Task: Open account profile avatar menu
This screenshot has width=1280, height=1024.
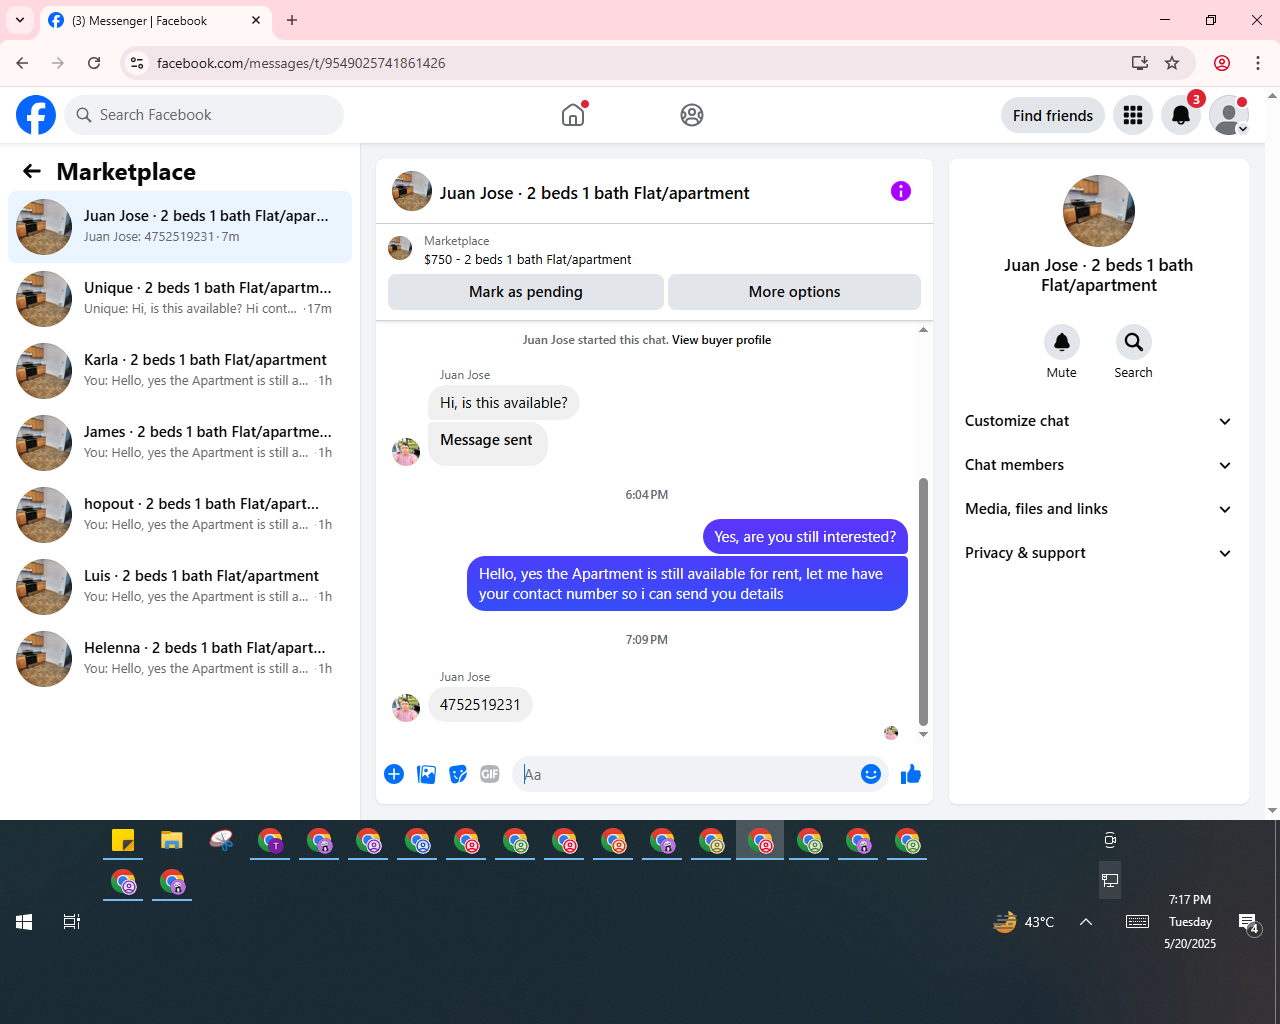Action: click(1229, 115)
